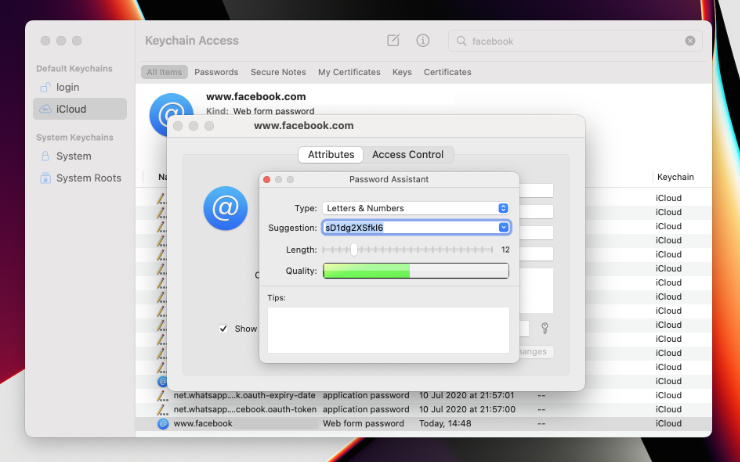Click pencil icon of net.whatsapp oauth-expiry-date row

point(162,395)
